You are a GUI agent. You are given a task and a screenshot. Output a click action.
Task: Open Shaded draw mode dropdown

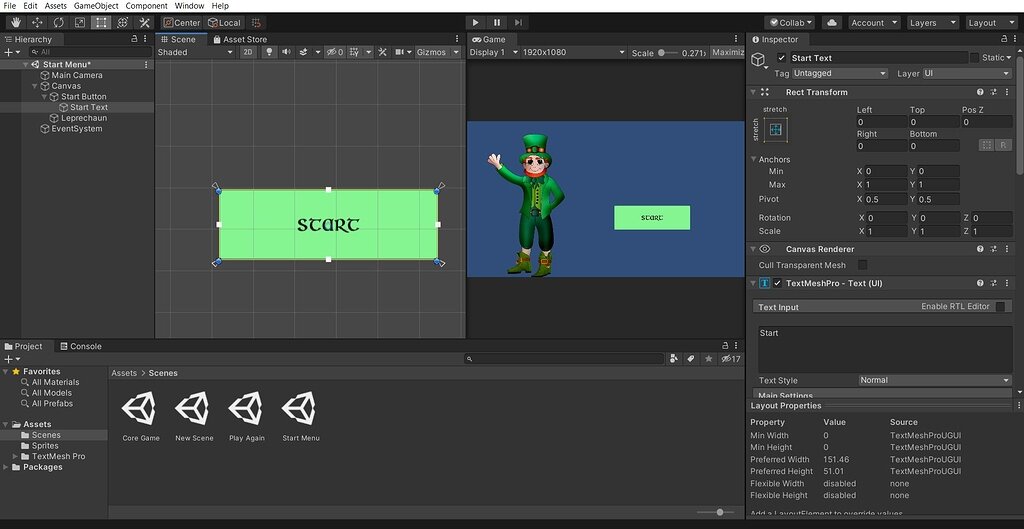[195, 52]
